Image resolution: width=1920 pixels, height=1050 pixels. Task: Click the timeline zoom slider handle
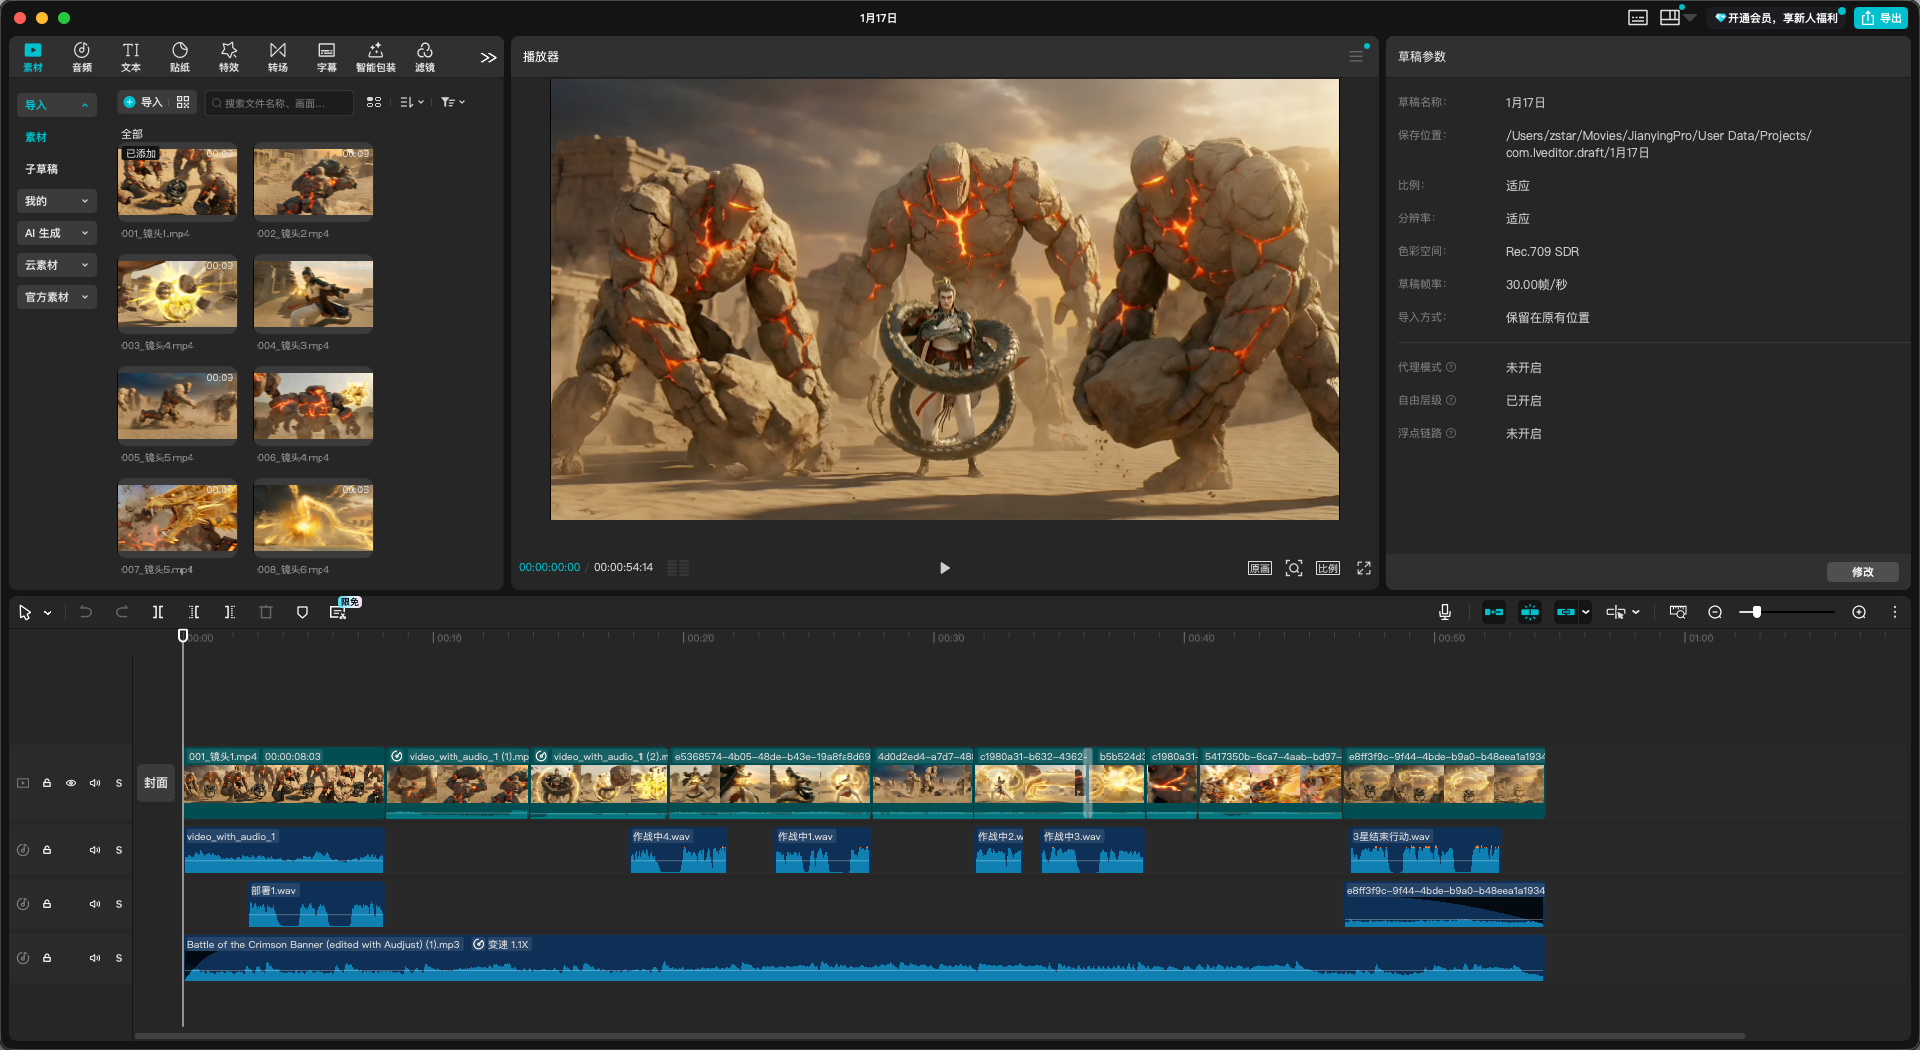click(x=1756, y=612)
